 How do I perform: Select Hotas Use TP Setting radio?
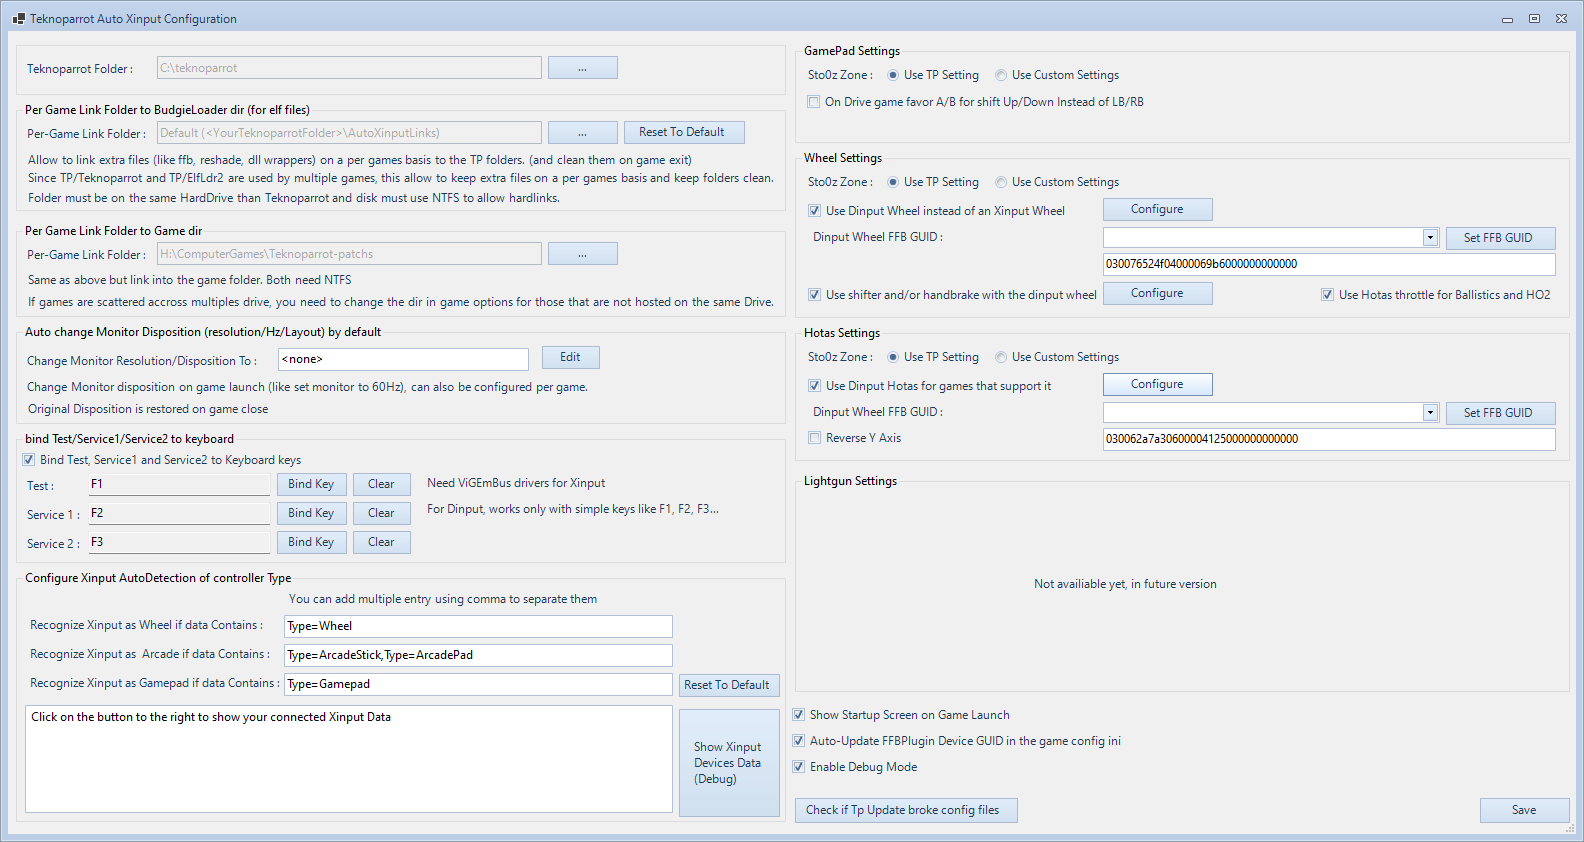[893, 357]
